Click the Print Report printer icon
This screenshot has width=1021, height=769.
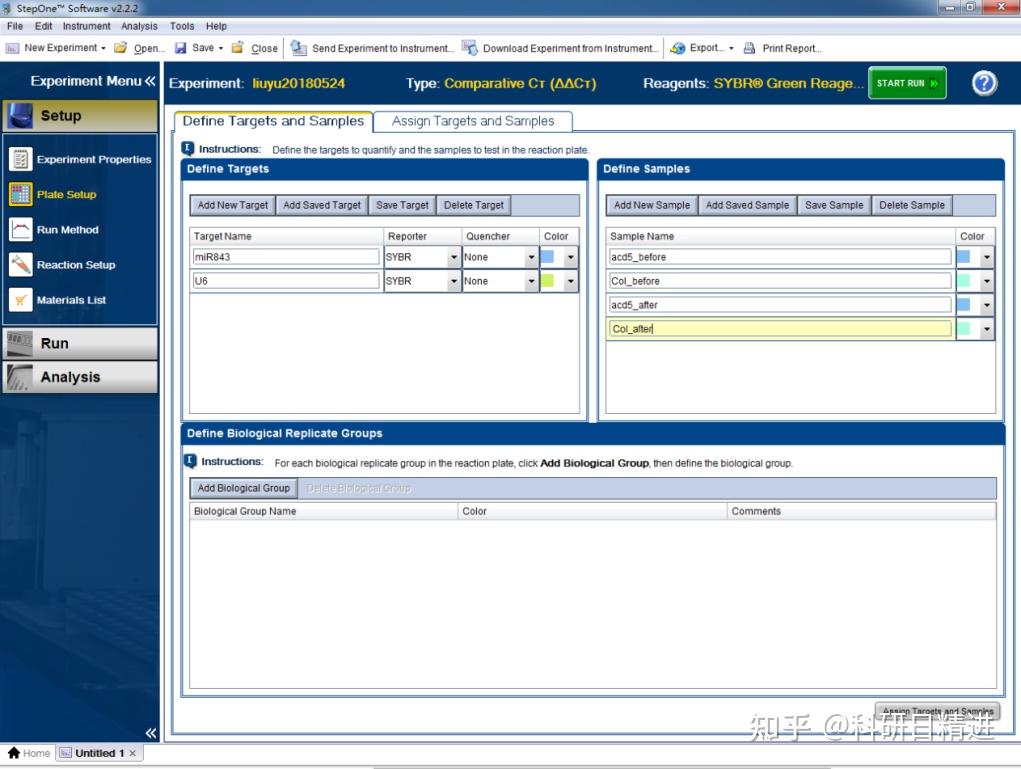click(x=749, y=48)
